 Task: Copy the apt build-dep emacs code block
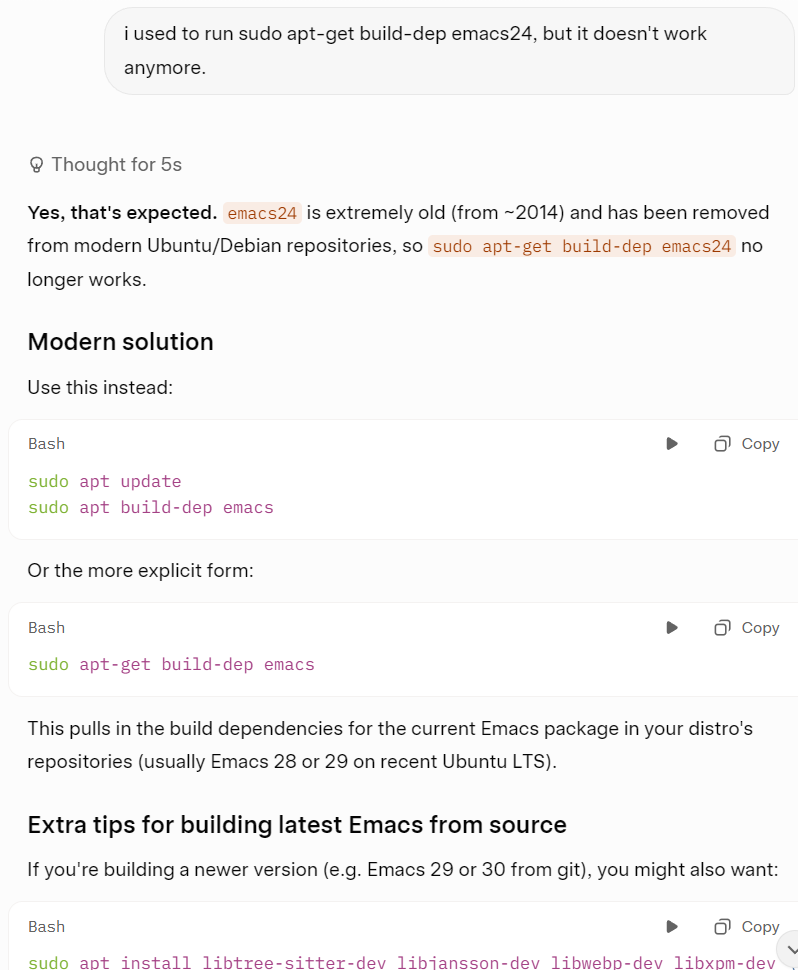(747, 444)
